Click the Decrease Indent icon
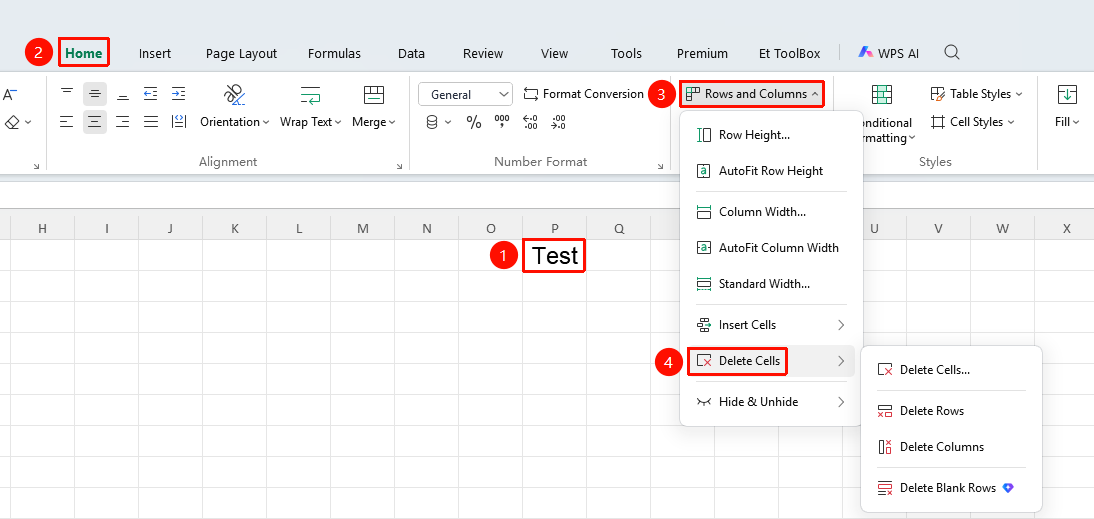 (151, 93)
